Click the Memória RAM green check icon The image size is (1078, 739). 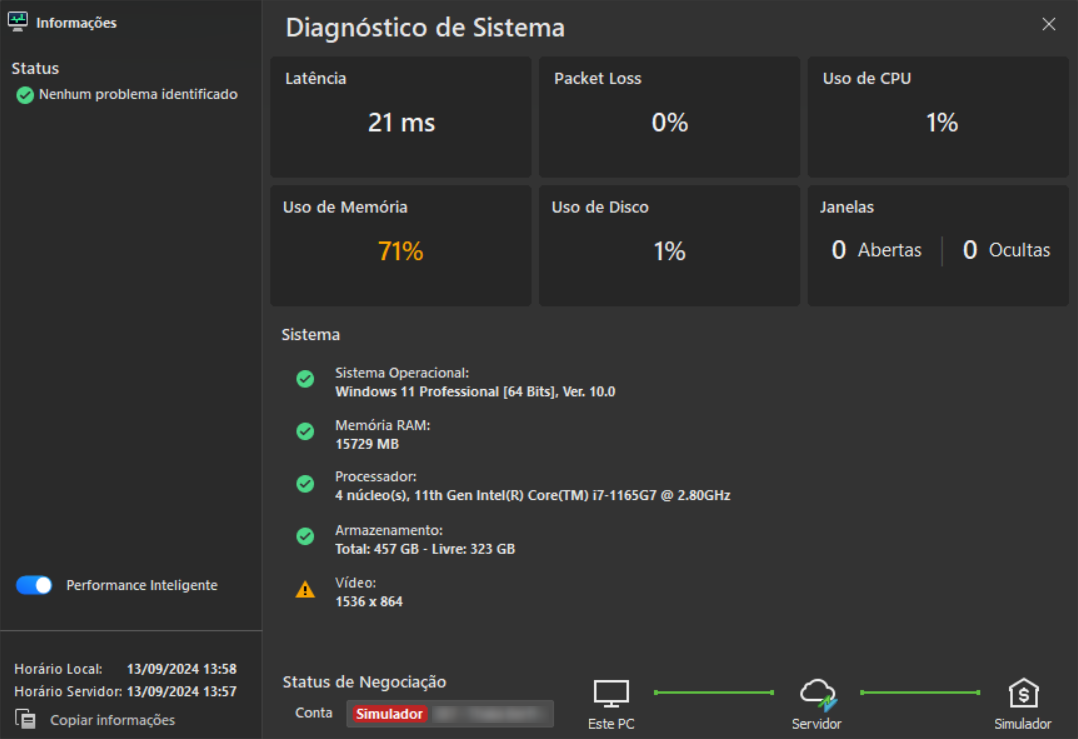tap(305, 432)
